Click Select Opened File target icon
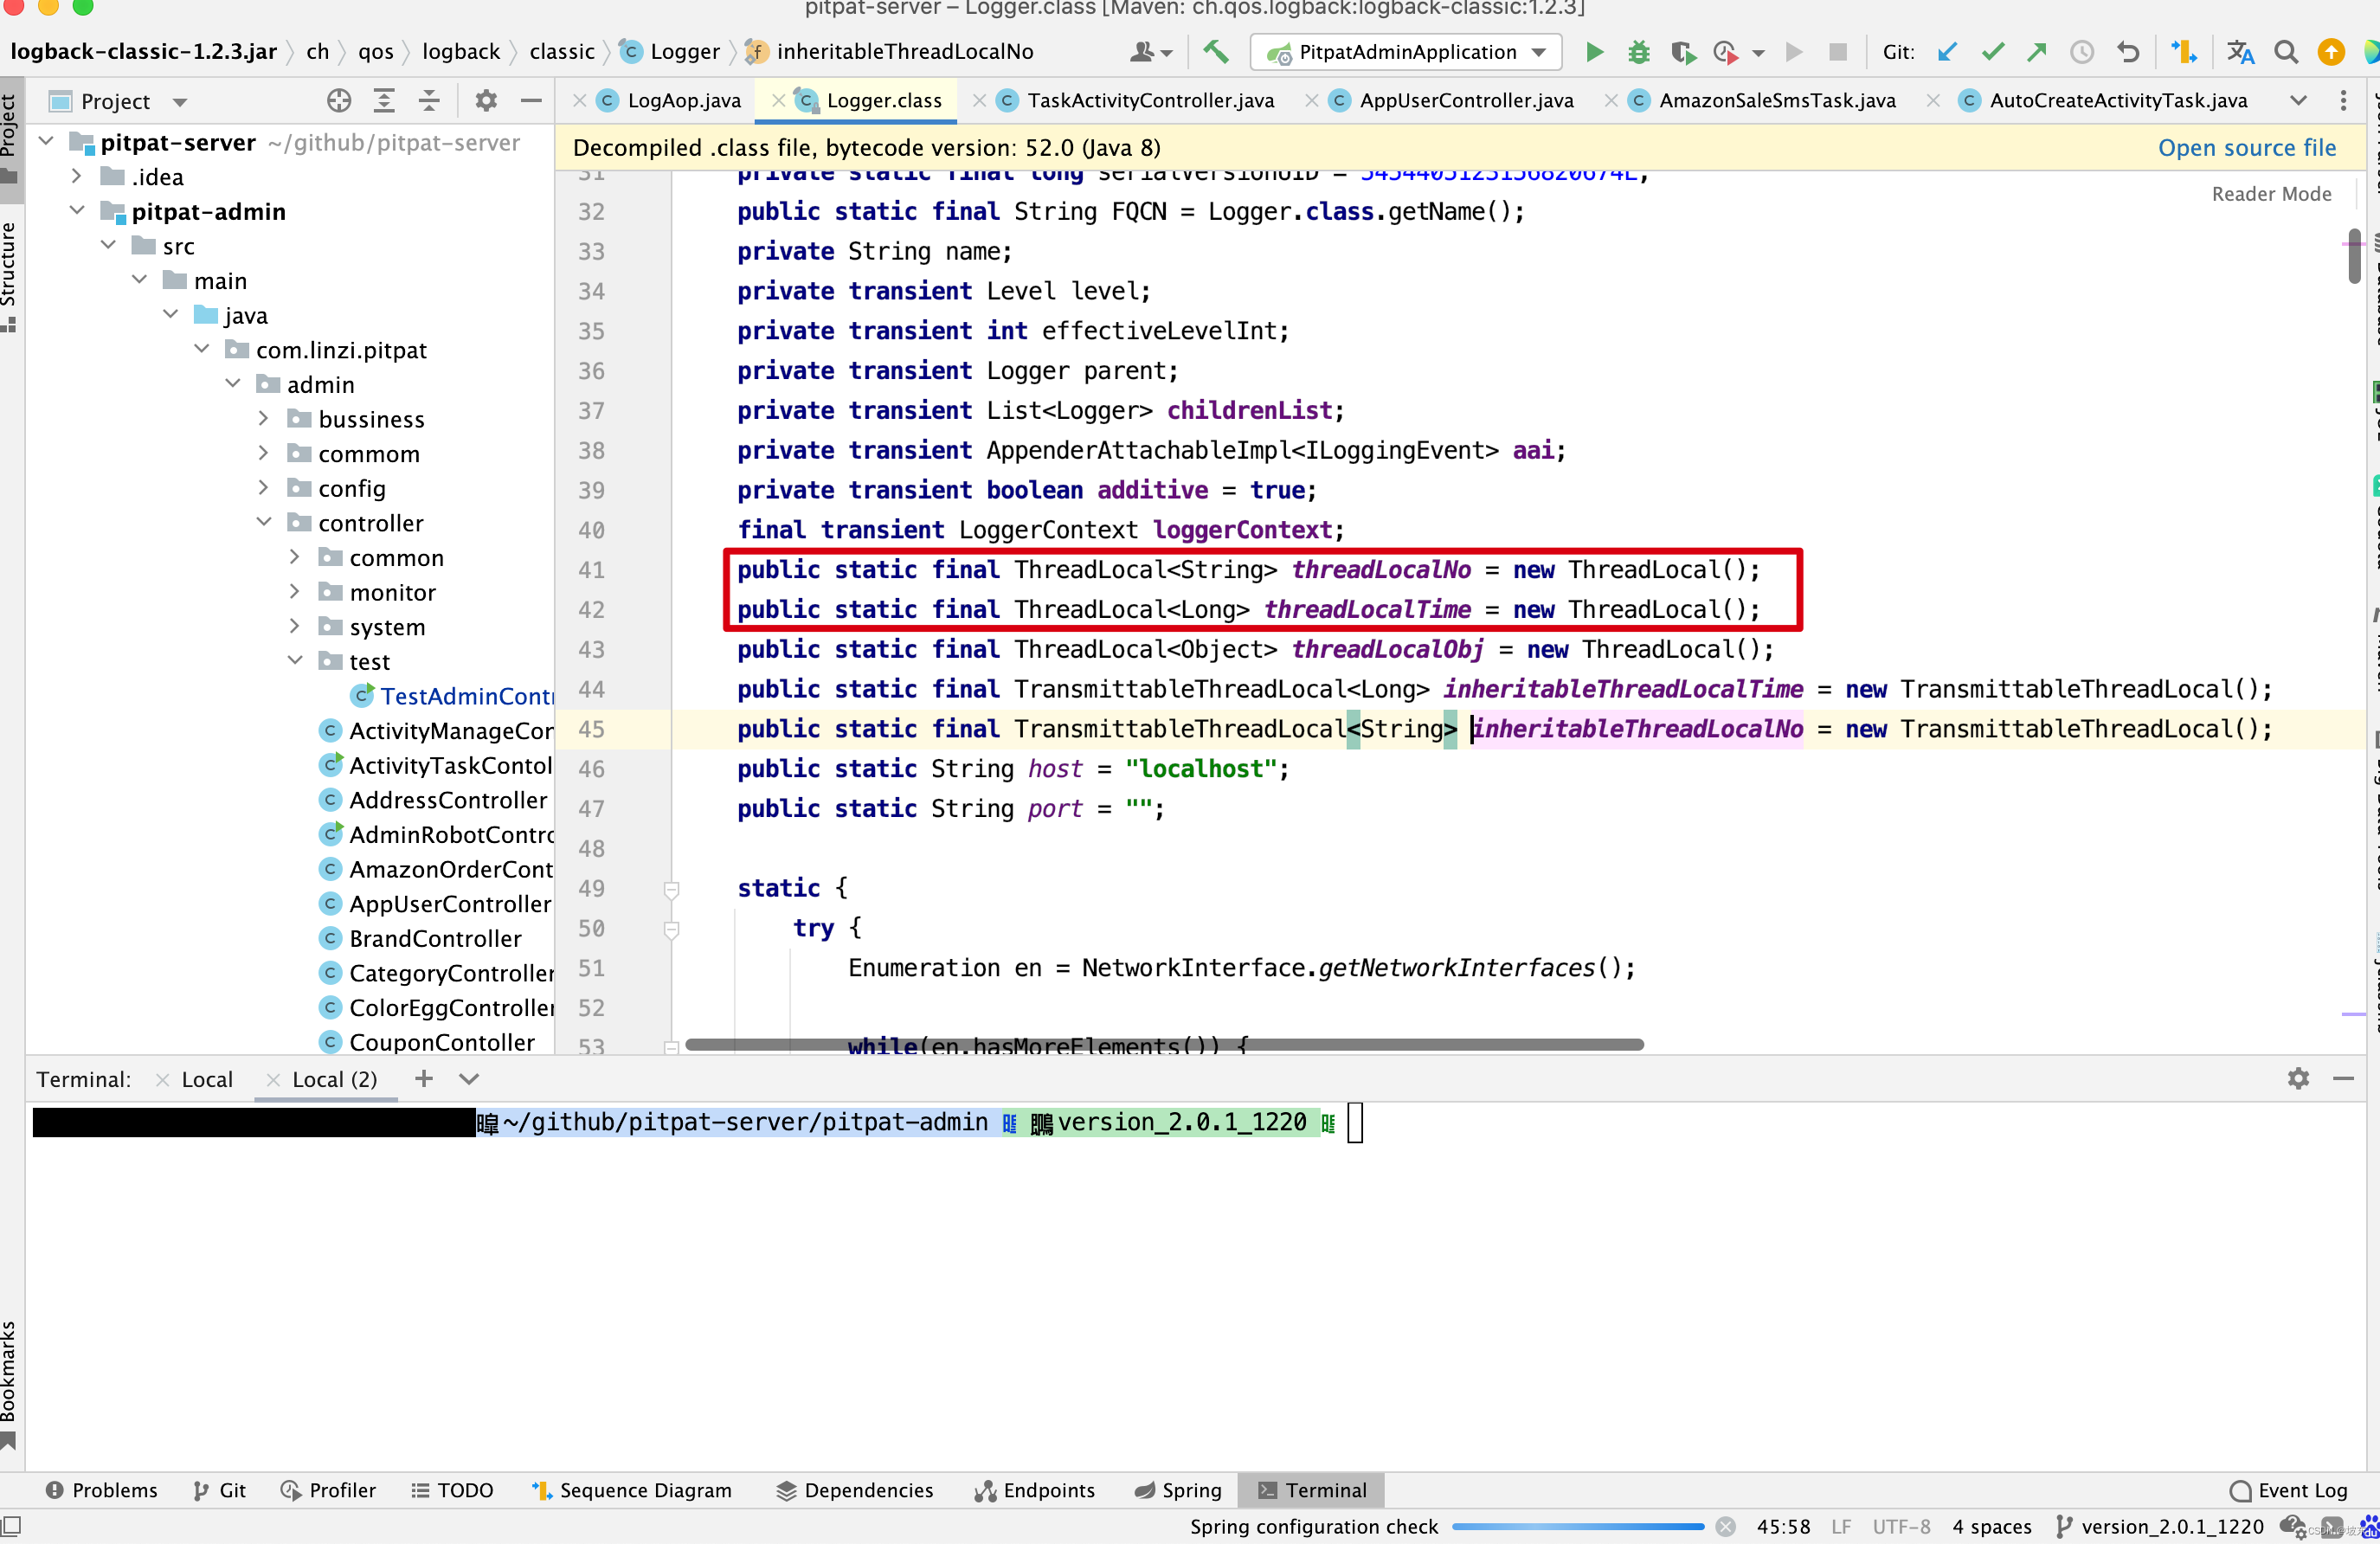The width and height of the screenshot is (2380, 1544). point(339,101)
